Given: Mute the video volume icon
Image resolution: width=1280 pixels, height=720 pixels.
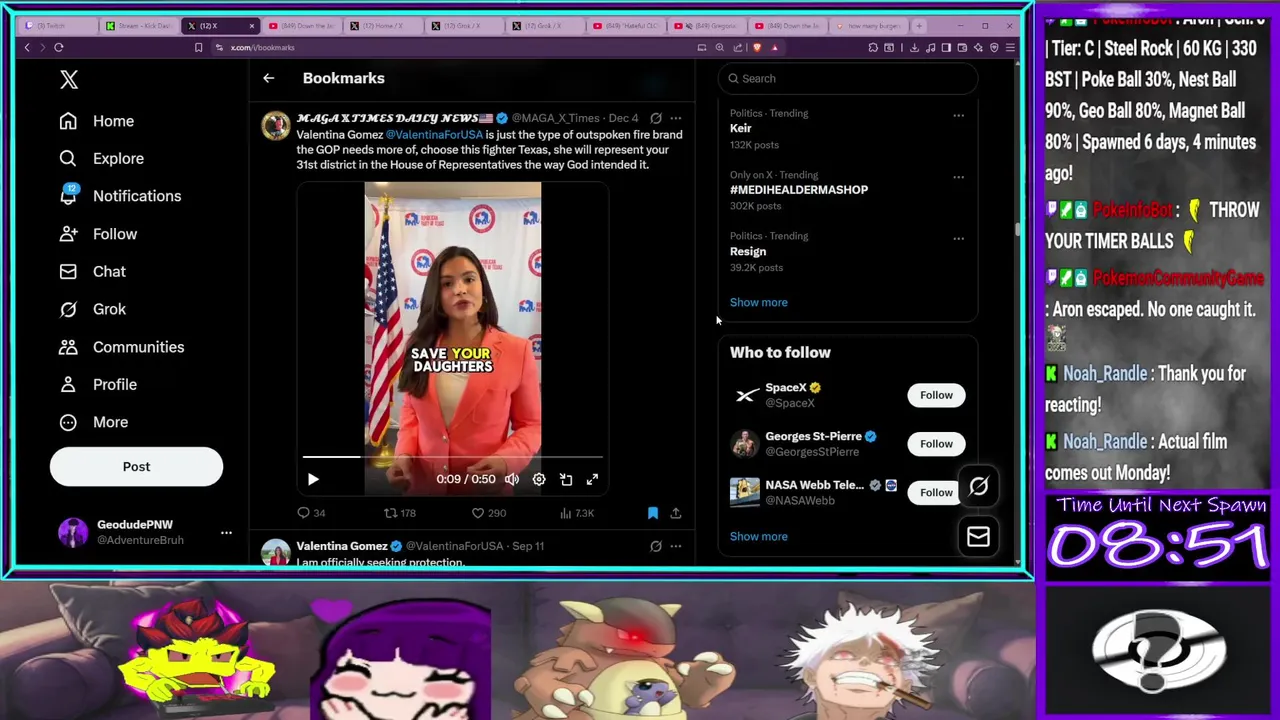Looking at the screenshot, I should click(x=512, y=479).
